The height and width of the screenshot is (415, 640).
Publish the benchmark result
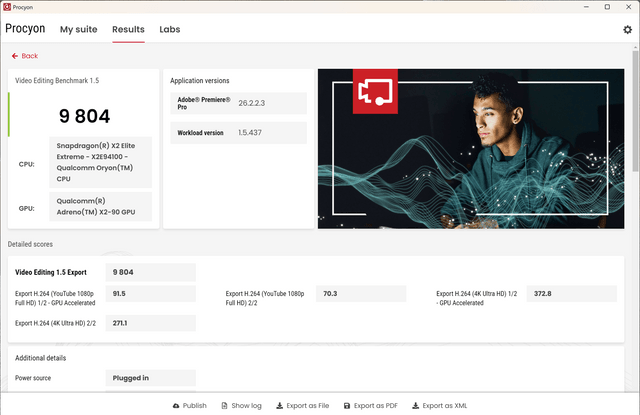190,406
